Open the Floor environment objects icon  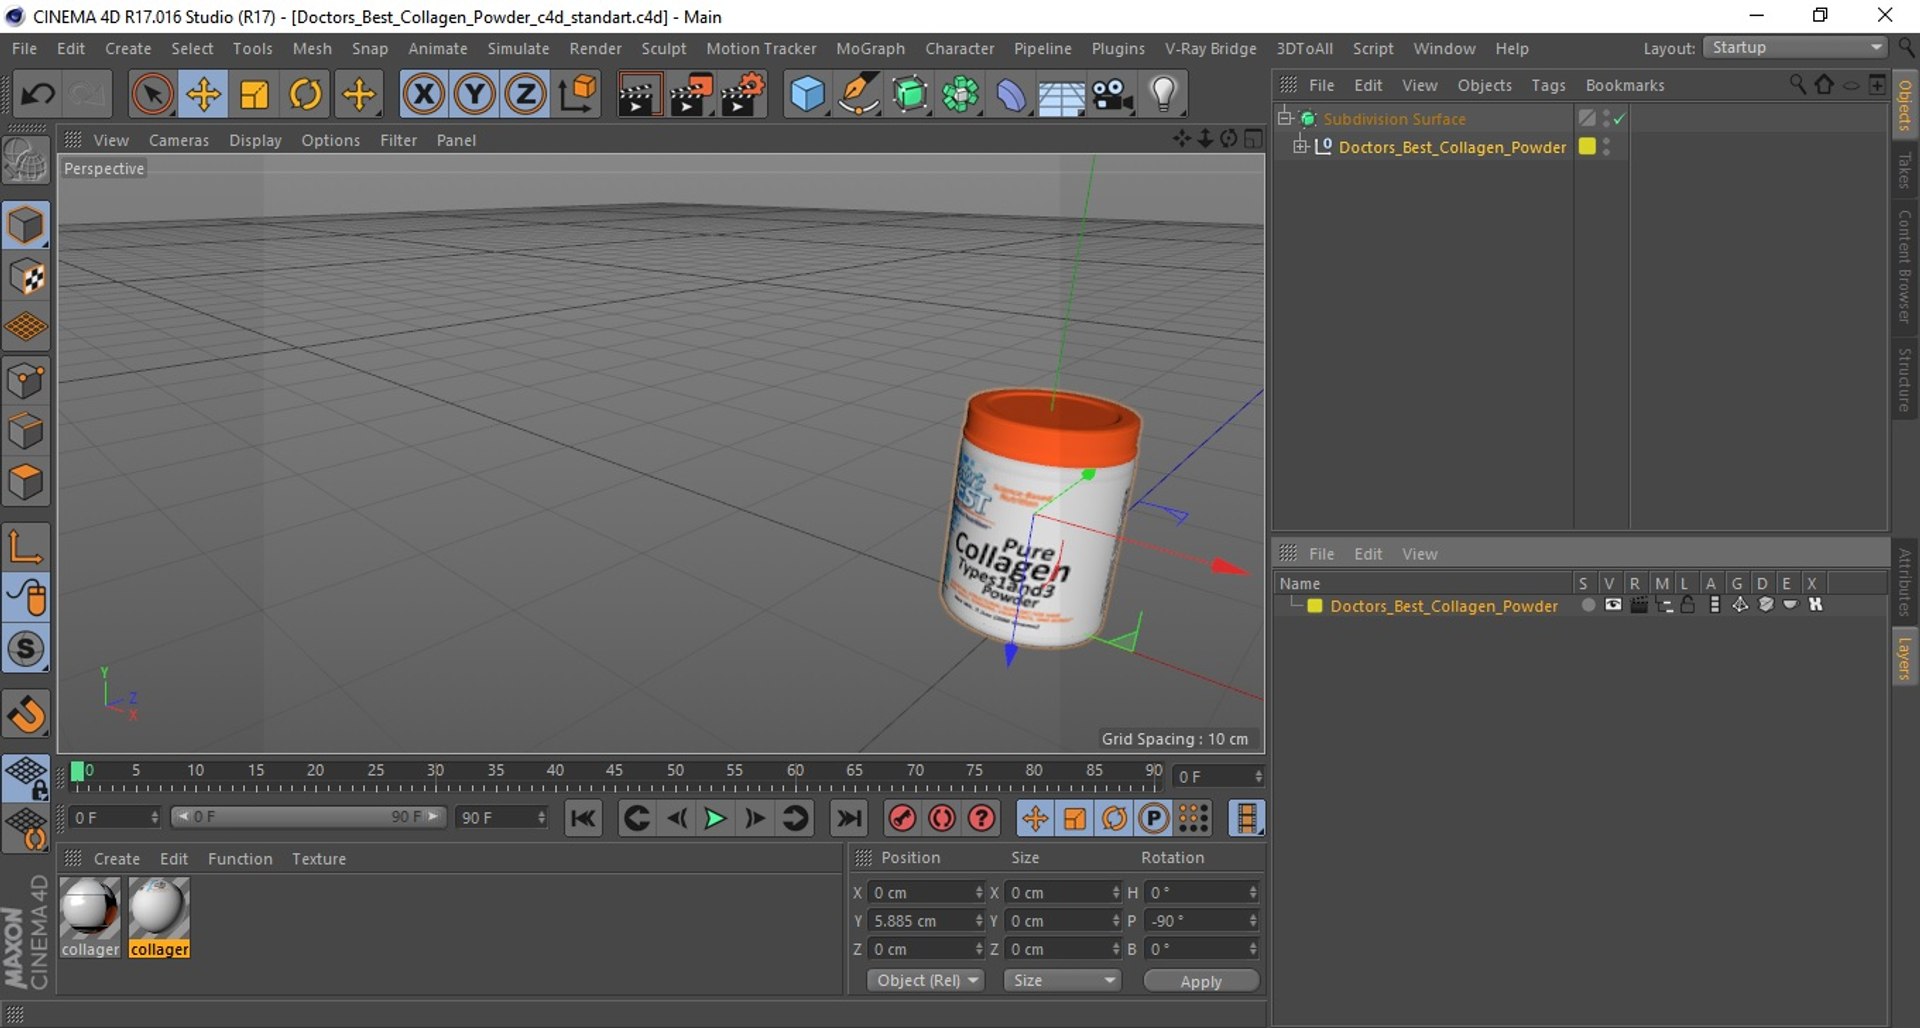pyautogui.click(x=1061, y=95)
